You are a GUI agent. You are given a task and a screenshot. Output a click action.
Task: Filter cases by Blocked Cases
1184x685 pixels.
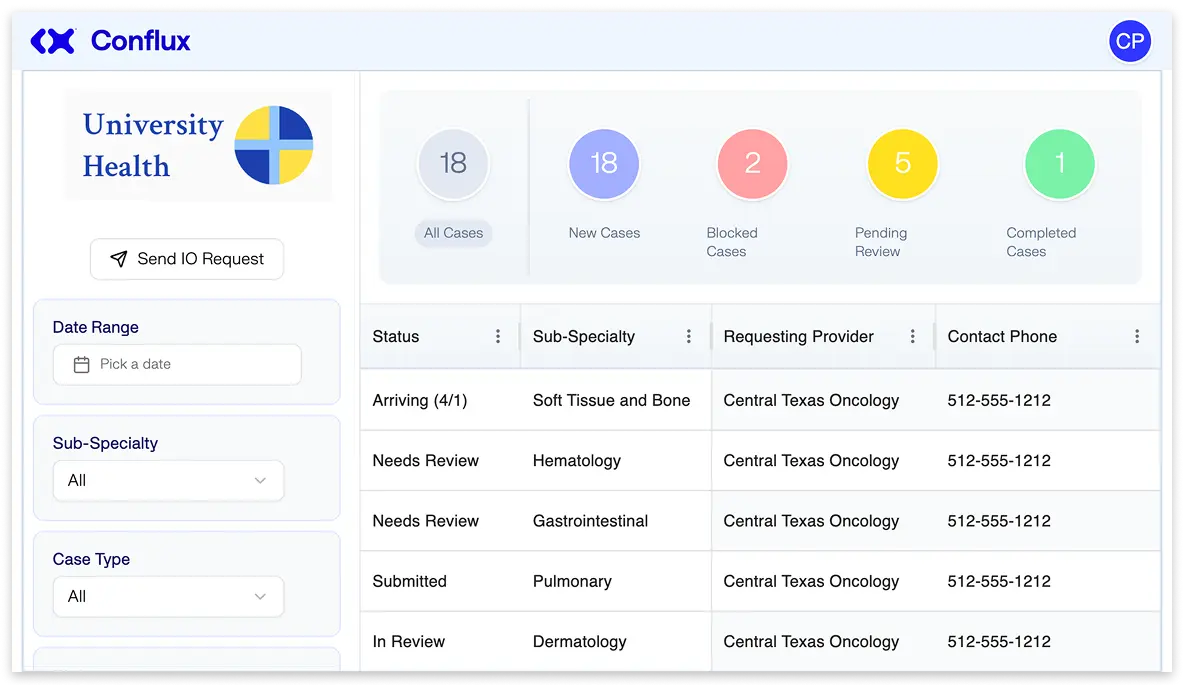point(752,163)
